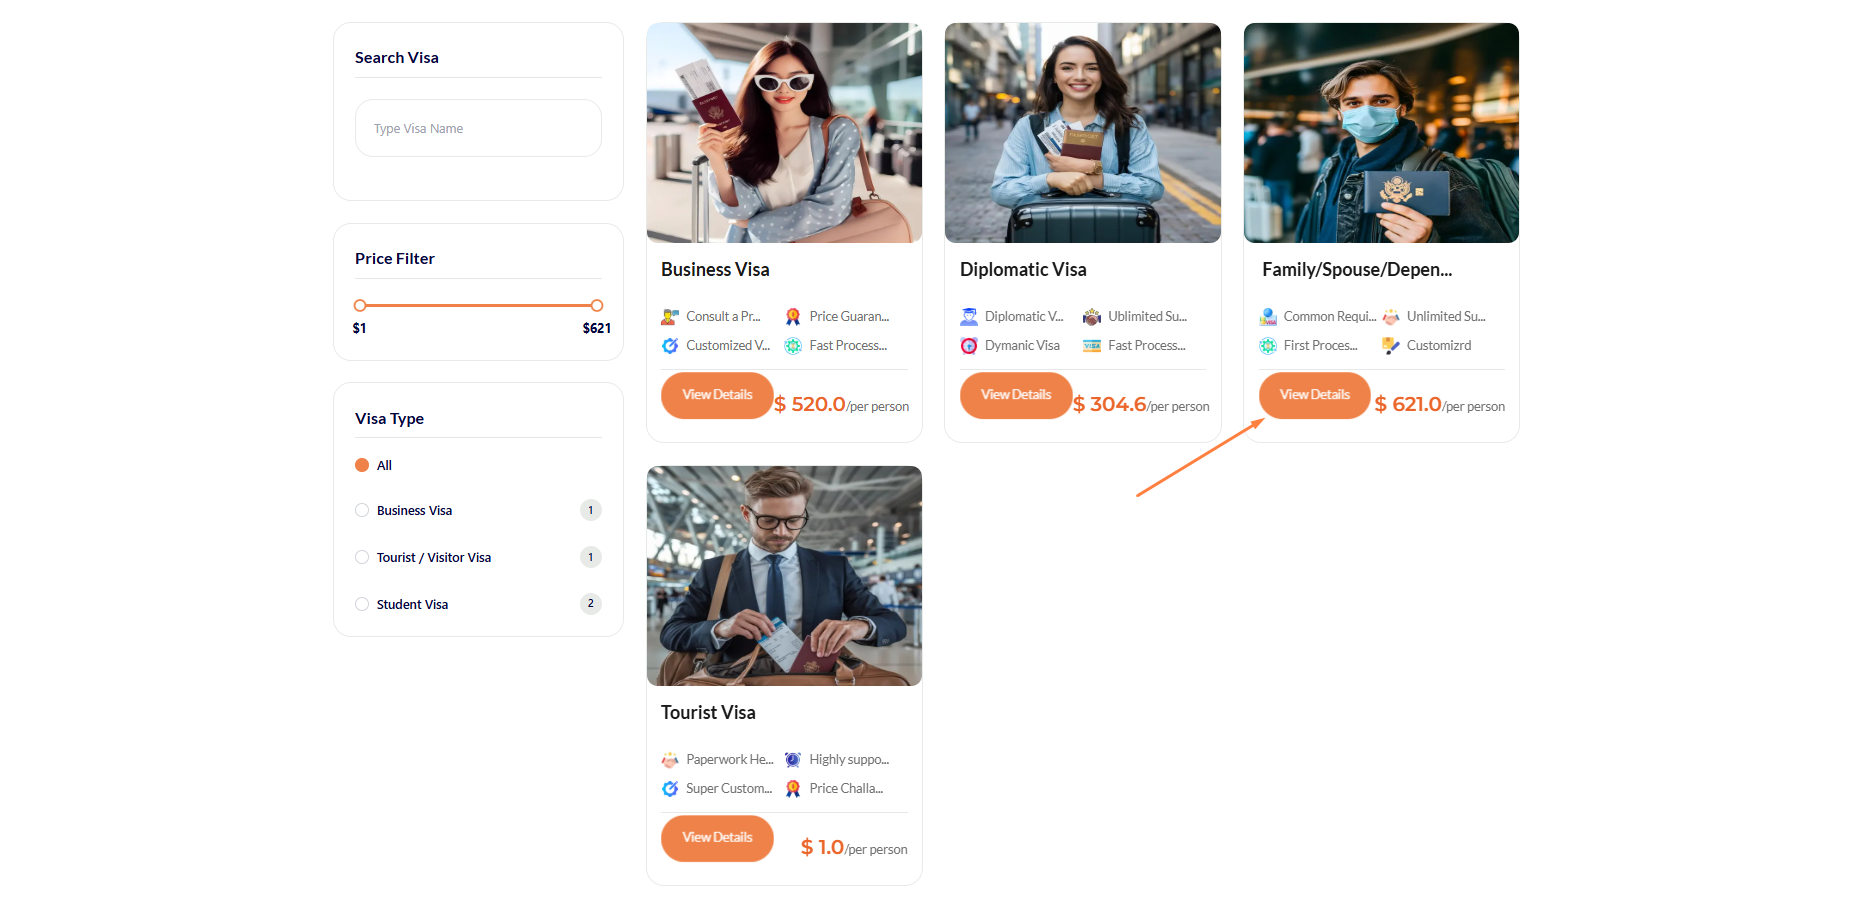Viewport: 1851px width, 906px height.
Task: Click the $ 520.0 price text
Action: click(809, 404)
